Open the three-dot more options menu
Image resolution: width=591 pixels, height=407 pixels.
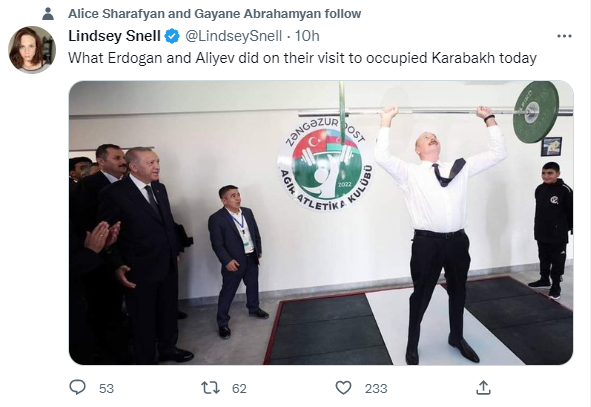[x=564, y=36]
